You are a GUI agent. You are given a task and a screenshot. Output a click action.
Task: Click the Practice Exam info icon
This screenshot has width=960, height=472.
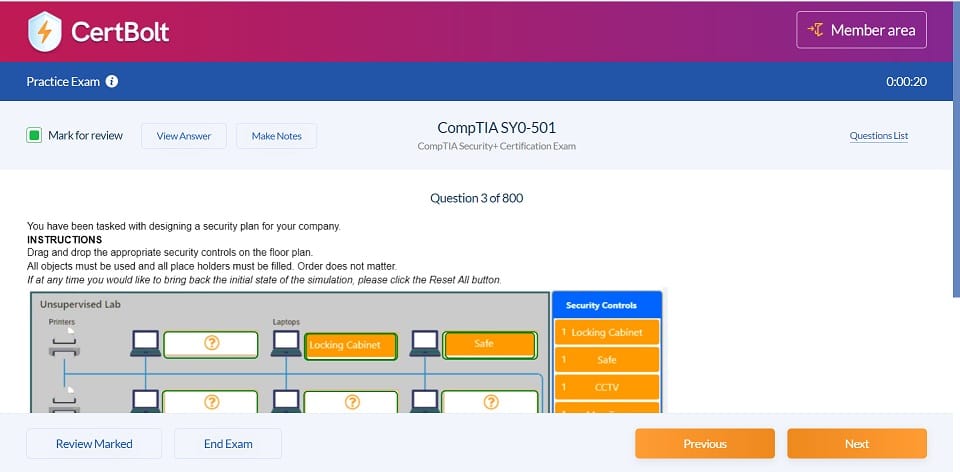pos(112,81)
